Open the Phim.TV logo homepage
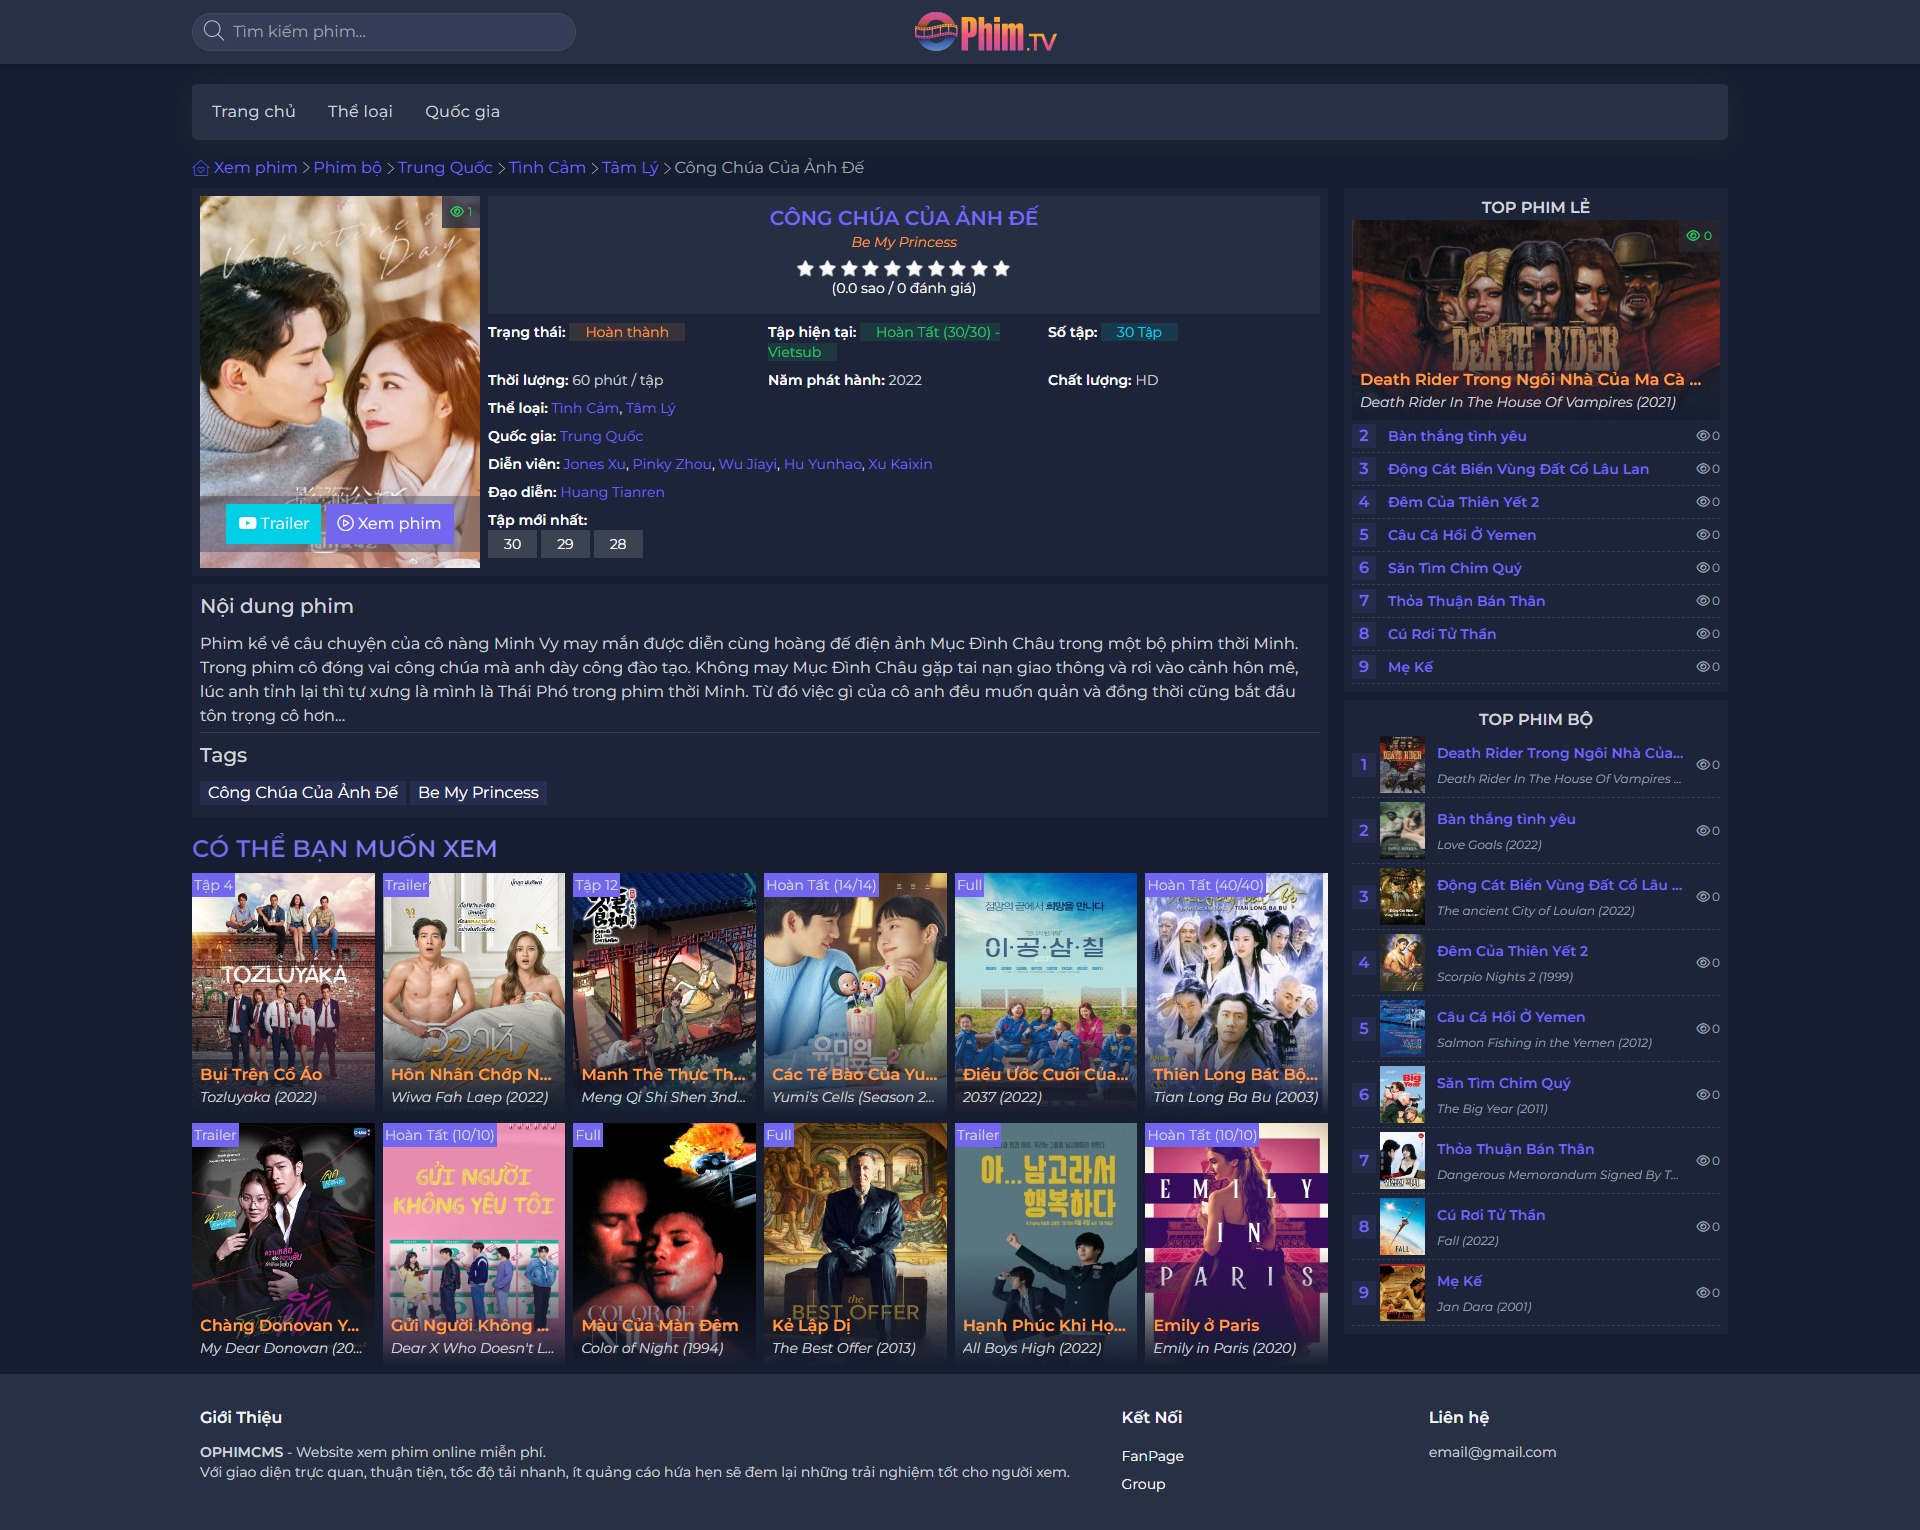Viewport: 1920px width, 1530px height. pyautogui.click(x=985, y=32)
